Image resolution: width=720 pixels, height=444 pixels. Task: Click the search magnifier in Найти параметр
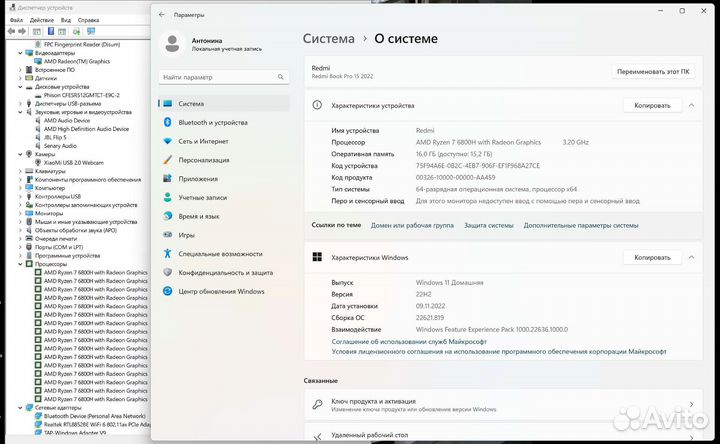click(281, 77)
